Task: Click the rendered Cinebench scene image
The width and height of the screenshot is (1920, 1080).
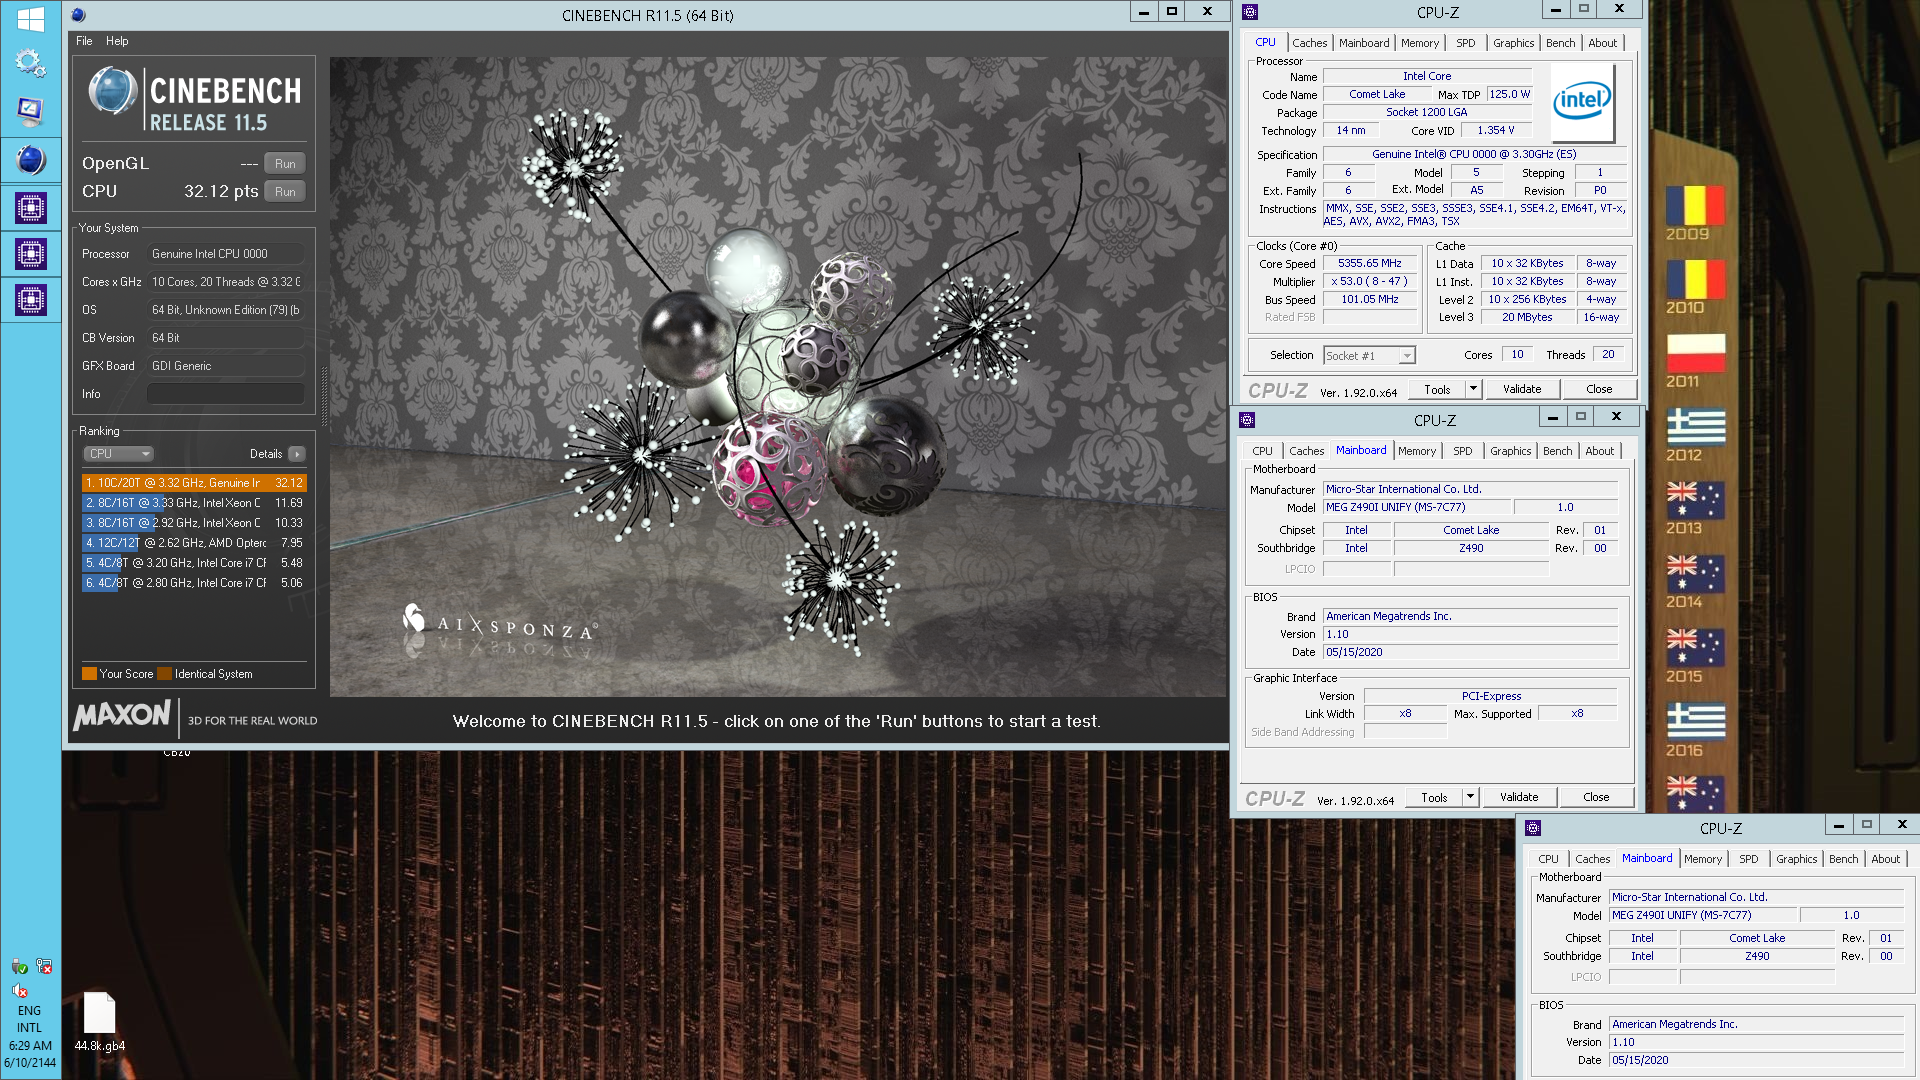Action: point(777,377)
